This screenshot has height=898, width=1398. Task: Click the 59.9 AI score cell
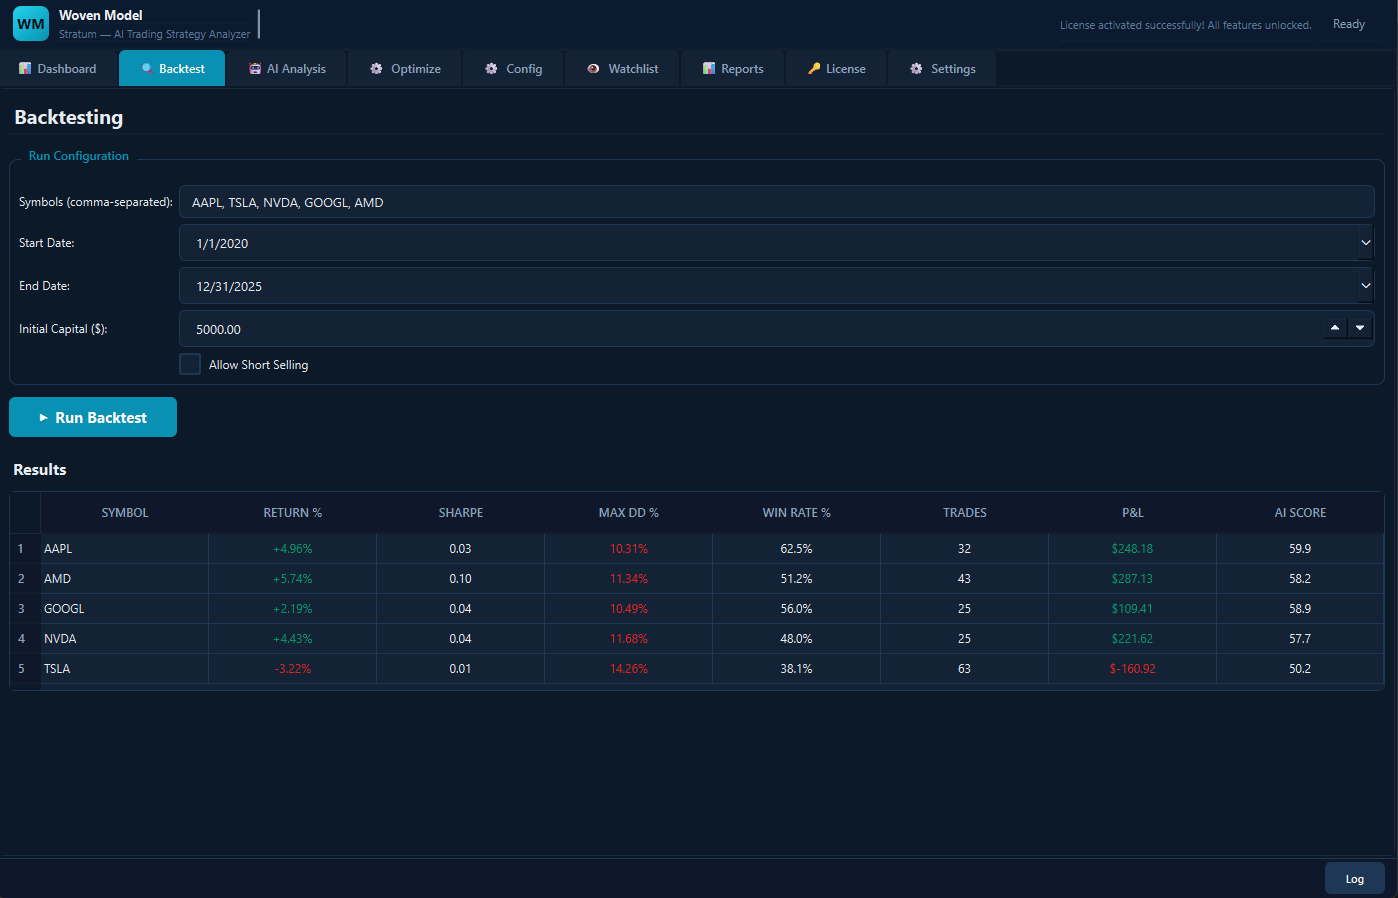pos(1300,549)
